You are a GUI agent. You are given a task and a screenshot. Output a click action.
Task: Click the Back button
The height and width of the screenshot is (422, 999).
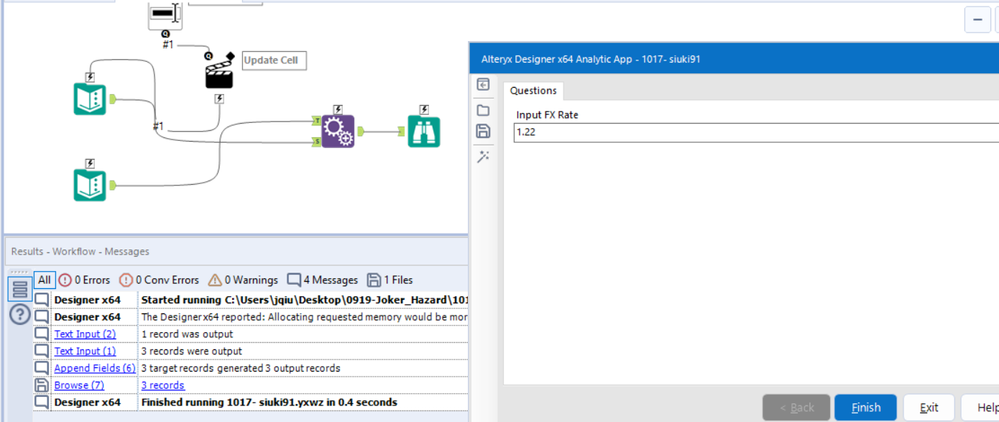click(x=796, y=408)
